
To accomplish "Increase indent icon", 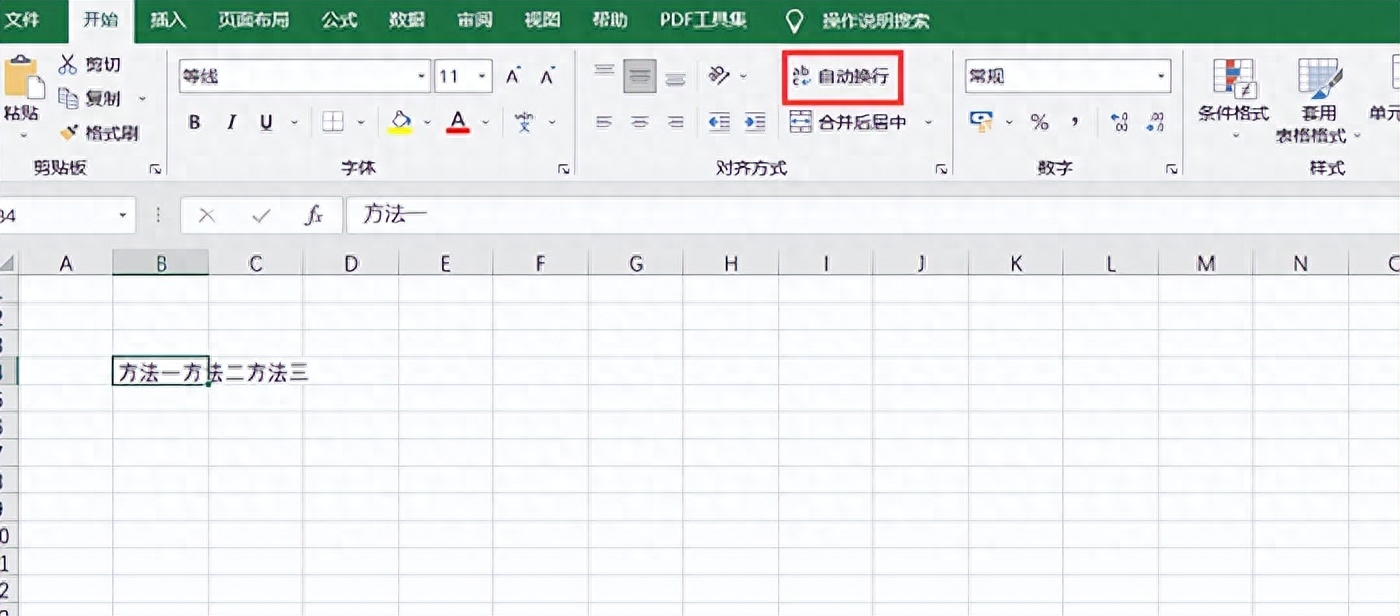I will 754,122.
